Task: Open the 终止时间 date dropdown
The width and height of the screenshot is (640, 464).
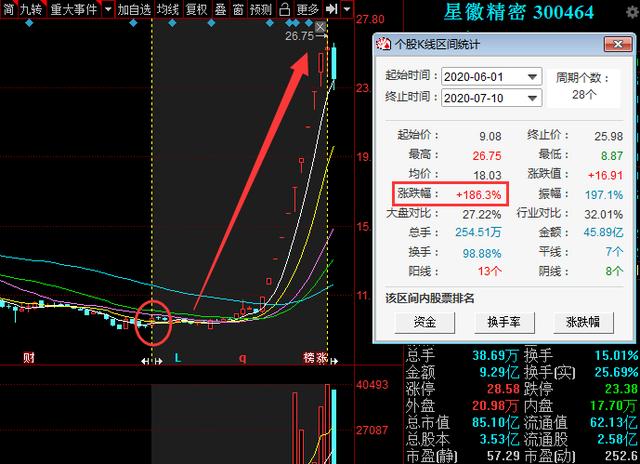Action: tap(532, 98)
